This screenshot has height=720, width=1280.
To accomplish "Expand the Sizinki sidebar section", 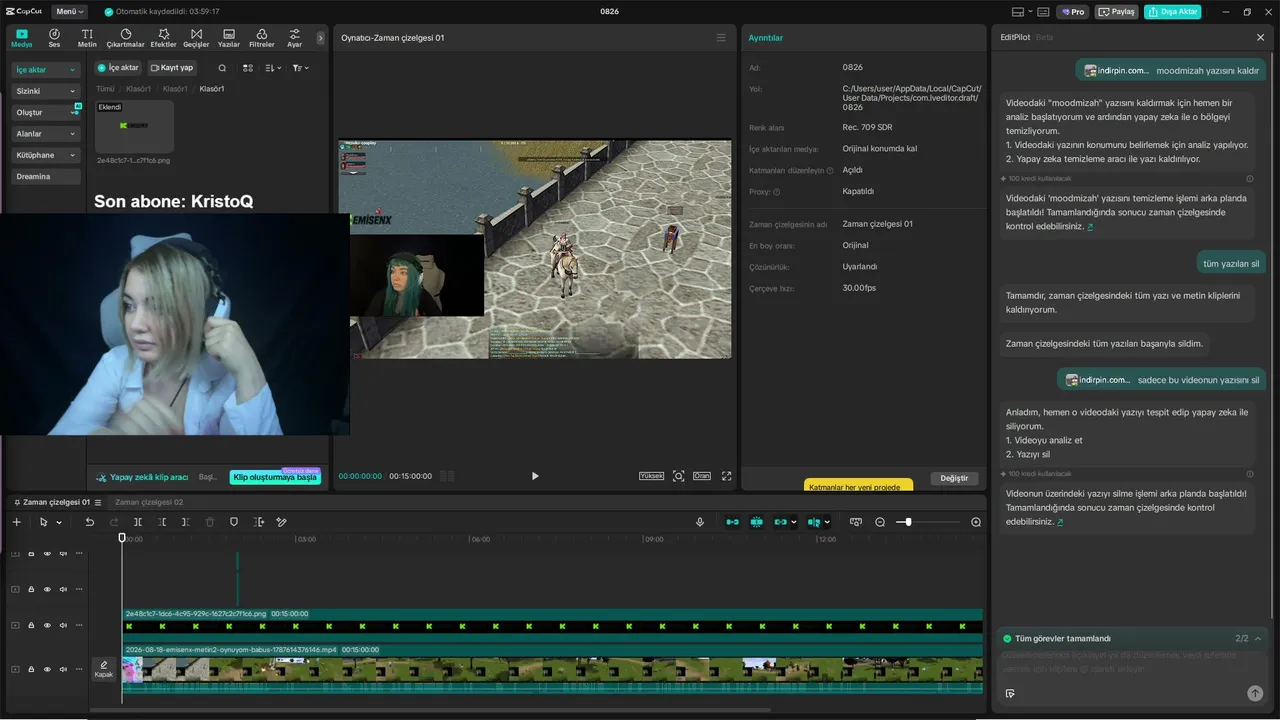I will 46,91.
